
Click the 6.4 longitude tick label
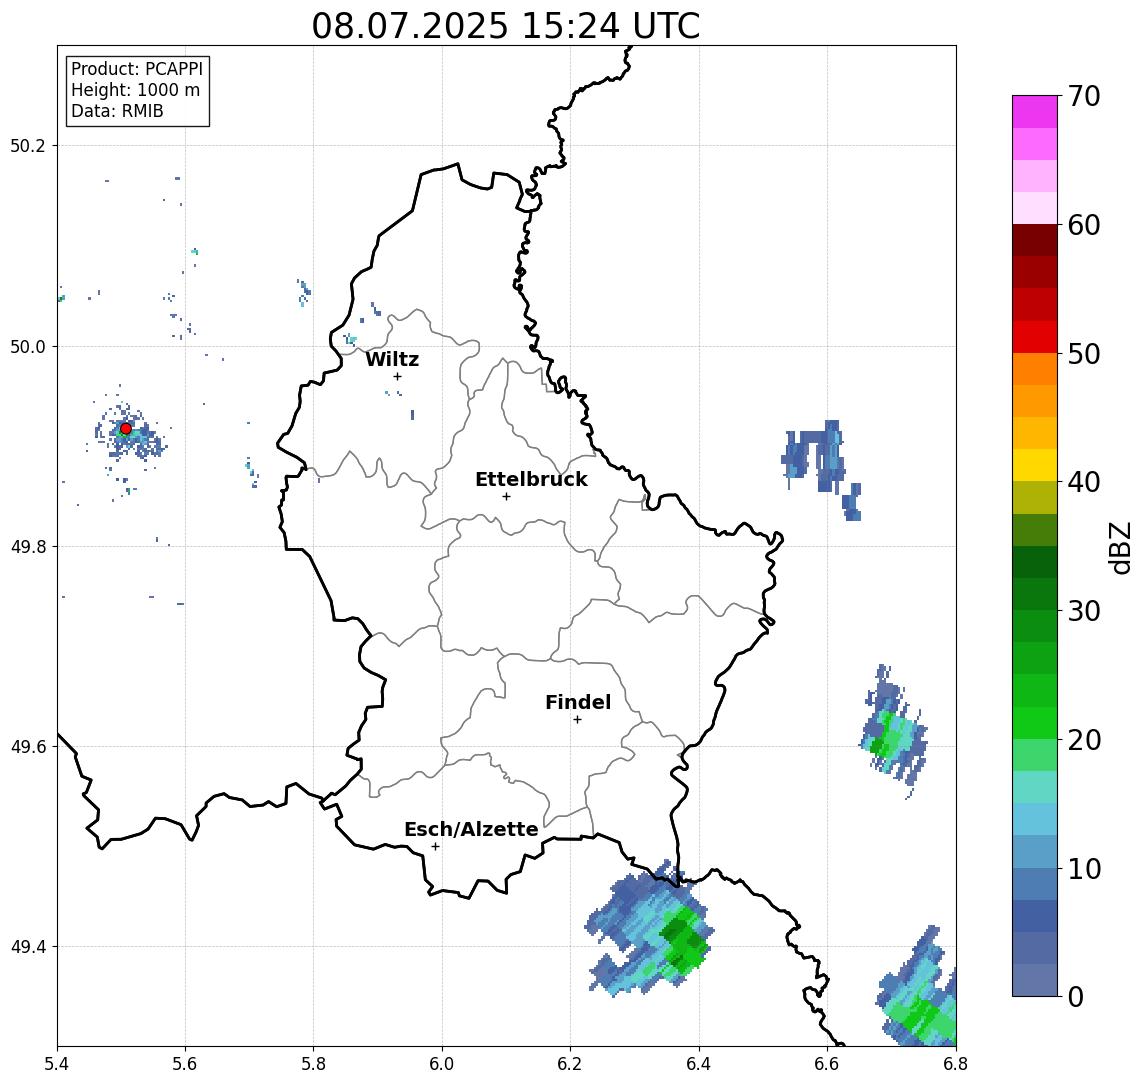pos(700,1064)
